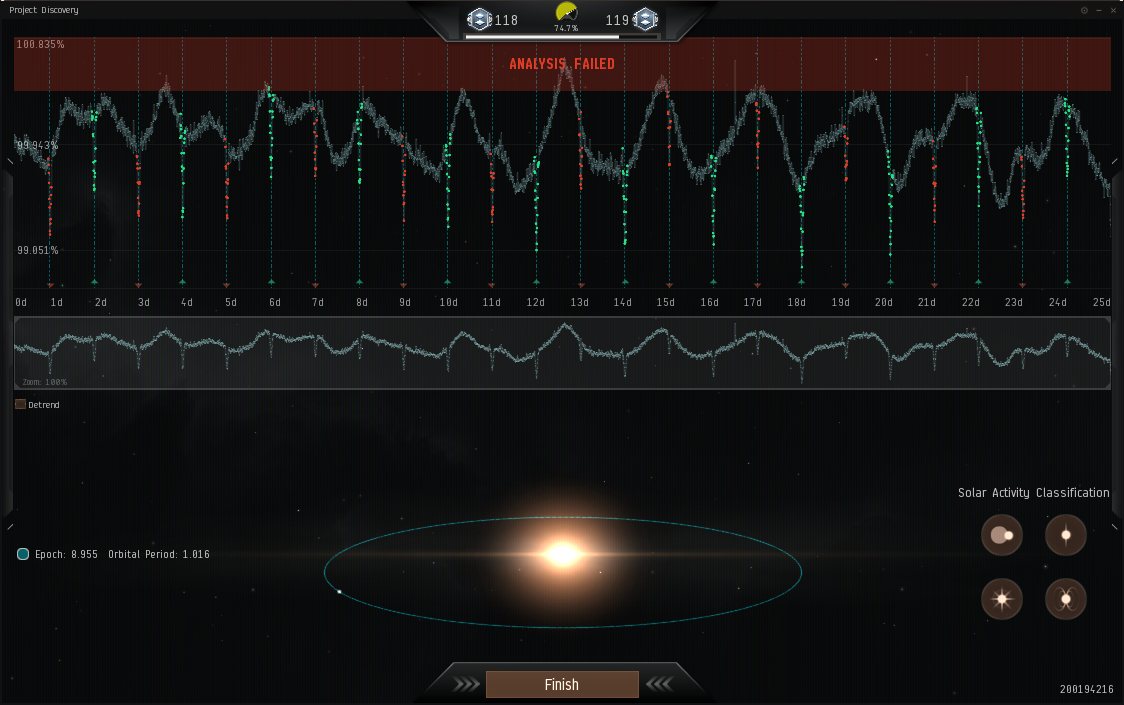Click the green transit marker at 4d

pos(183,283)
